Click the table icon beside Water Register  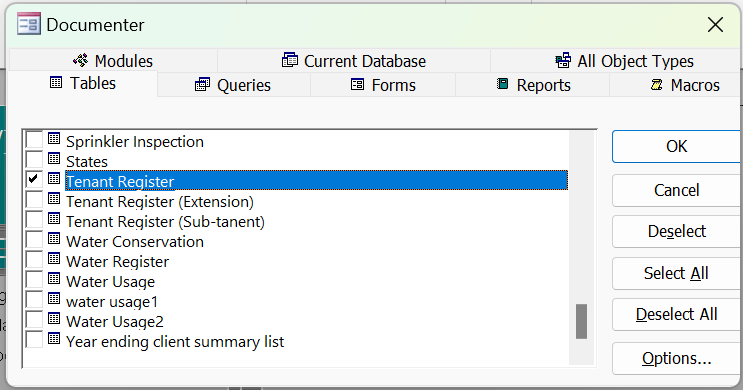(x=54, y=259)
